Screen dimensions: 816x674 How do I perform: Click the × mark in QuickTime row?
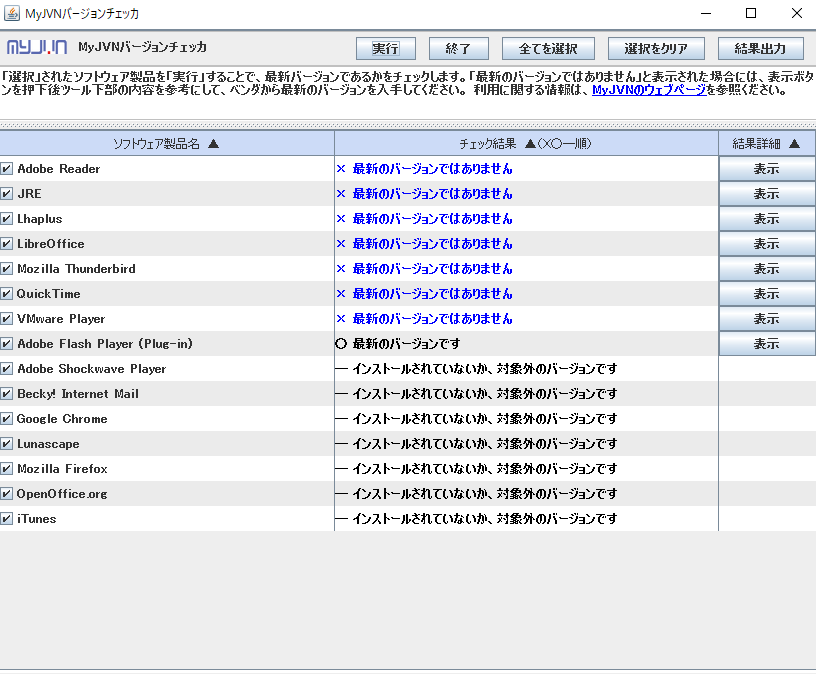341,294
